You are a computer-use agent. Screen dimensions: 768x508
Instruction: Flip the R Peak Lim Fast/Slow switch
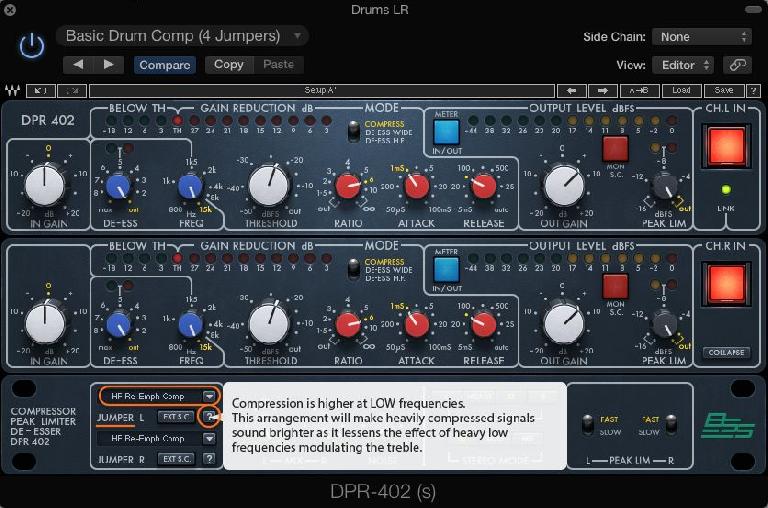[671, 425]
